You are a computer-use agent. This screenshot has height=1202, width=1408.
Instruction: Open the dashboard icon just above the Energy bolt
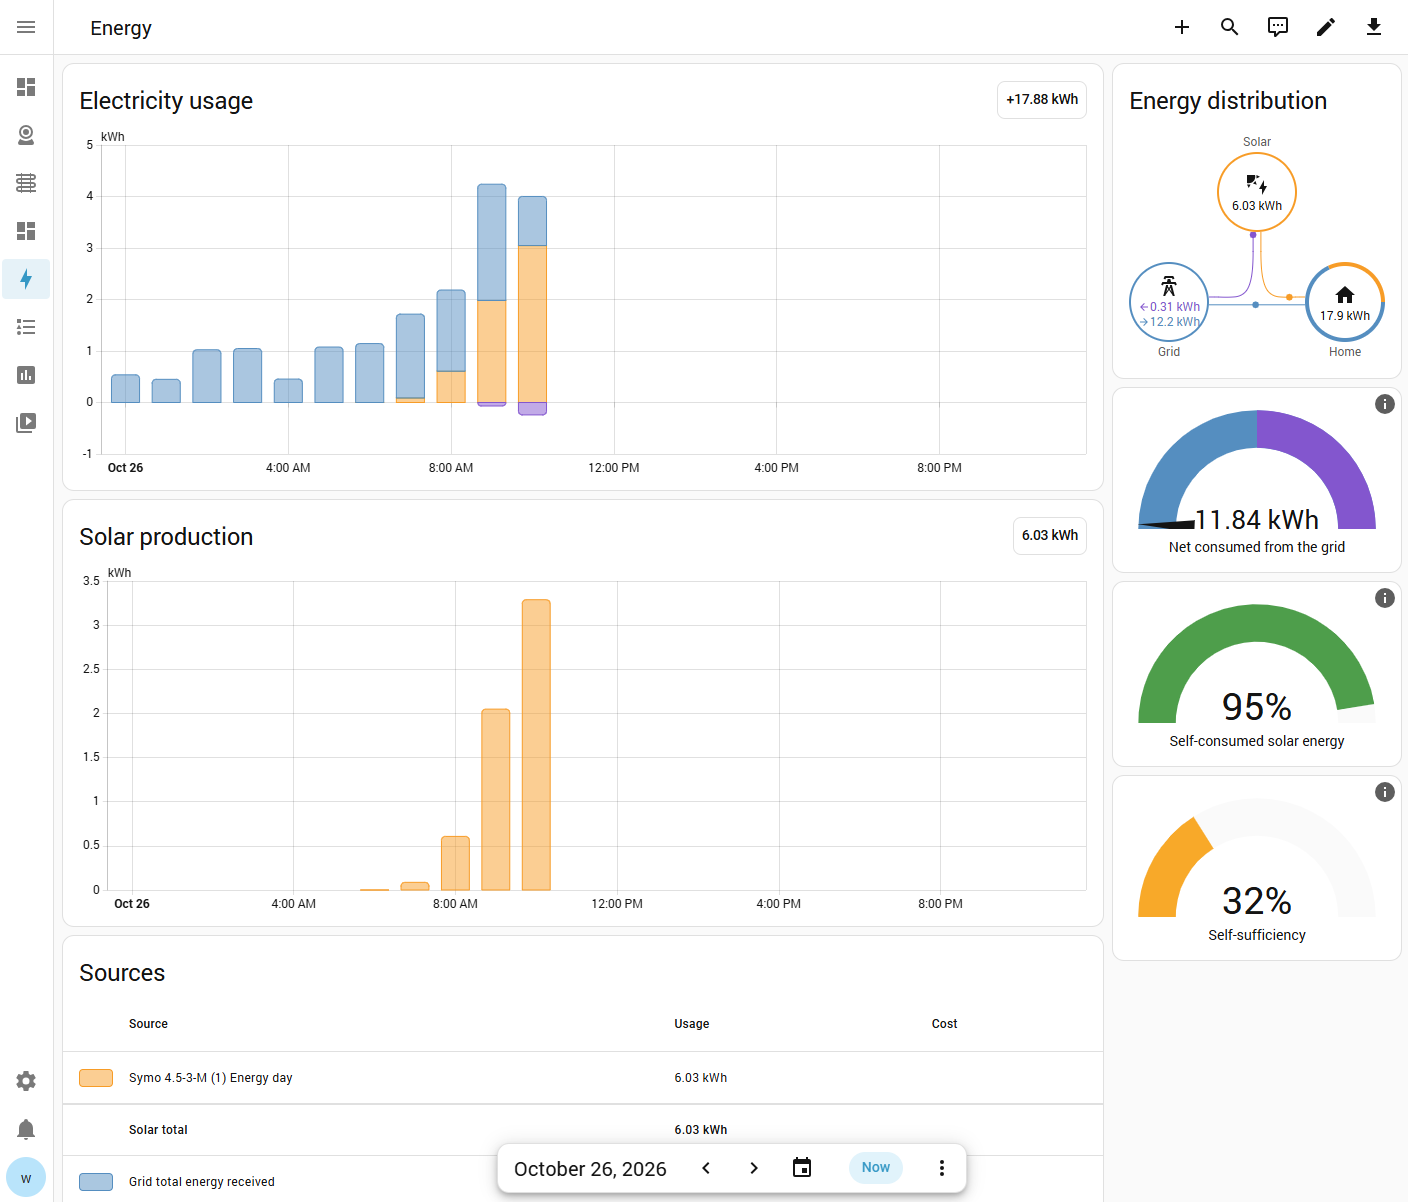(26, 231)
